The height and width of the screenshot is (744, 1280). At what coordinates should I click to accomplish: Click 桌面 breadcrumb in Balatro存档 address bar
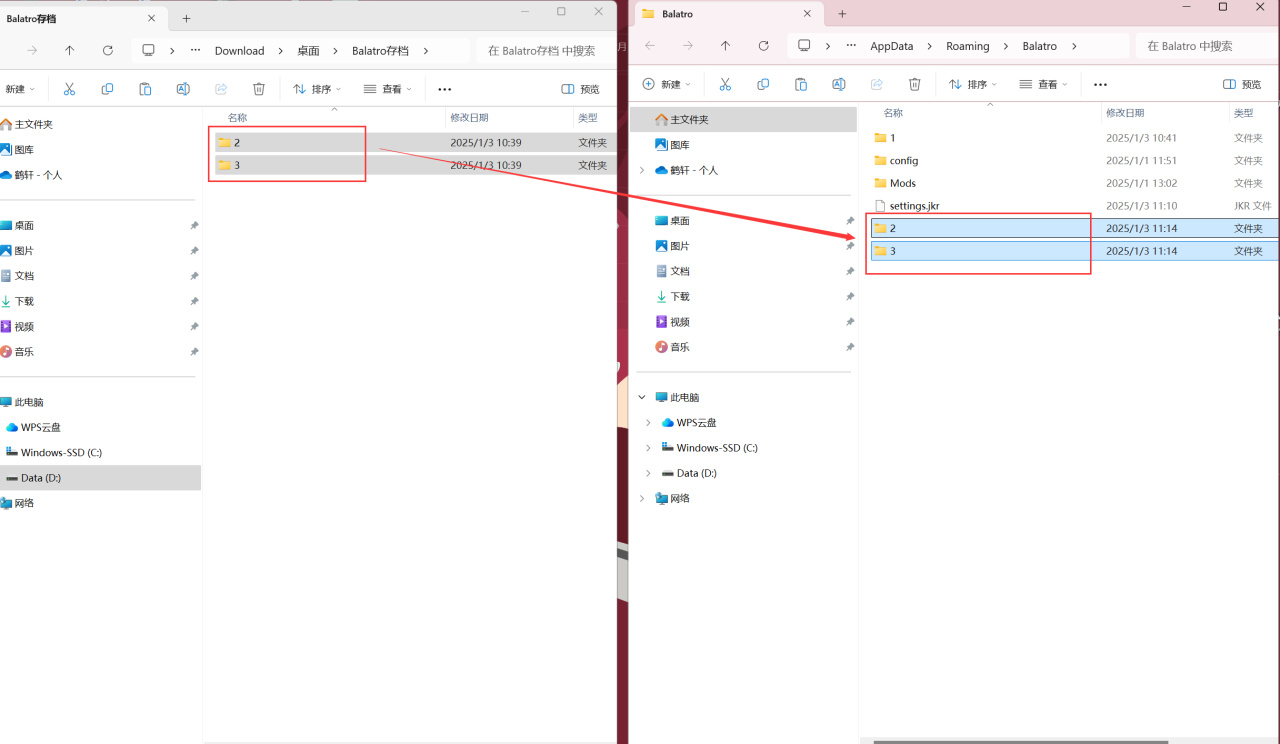(x=308, y=50)
